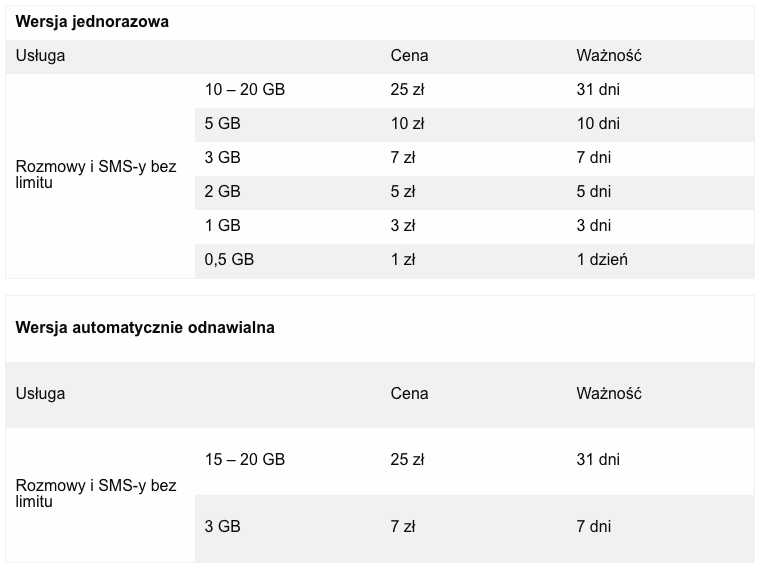Select the "1 GB" package cell

(x=222, y=226)
